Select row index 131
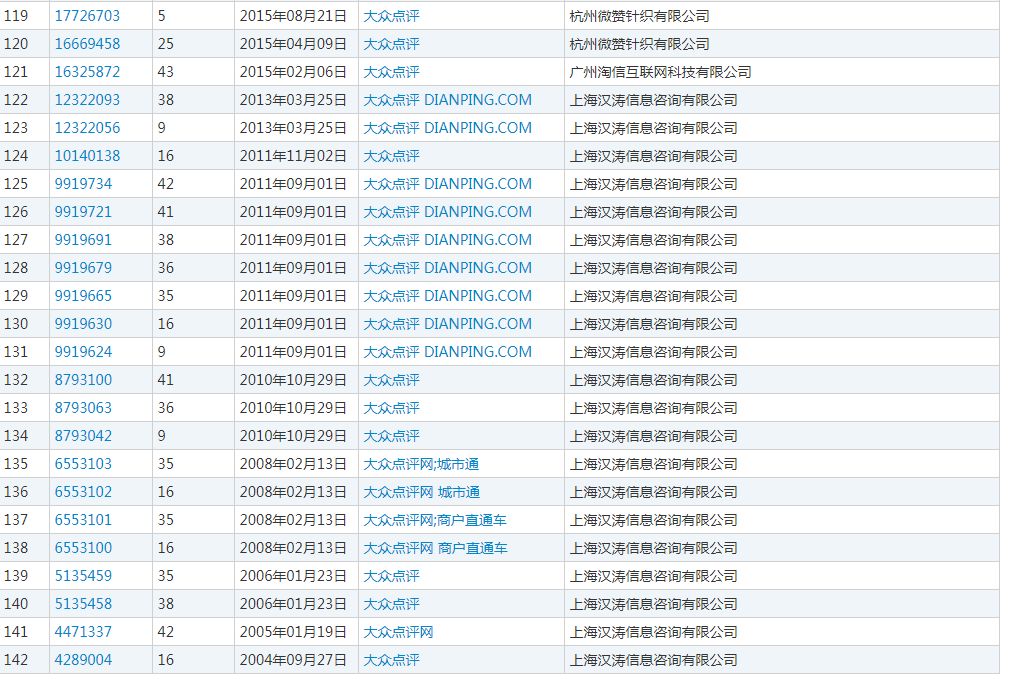The width and height of the screenshot is (1012, 679). point(15,352)
